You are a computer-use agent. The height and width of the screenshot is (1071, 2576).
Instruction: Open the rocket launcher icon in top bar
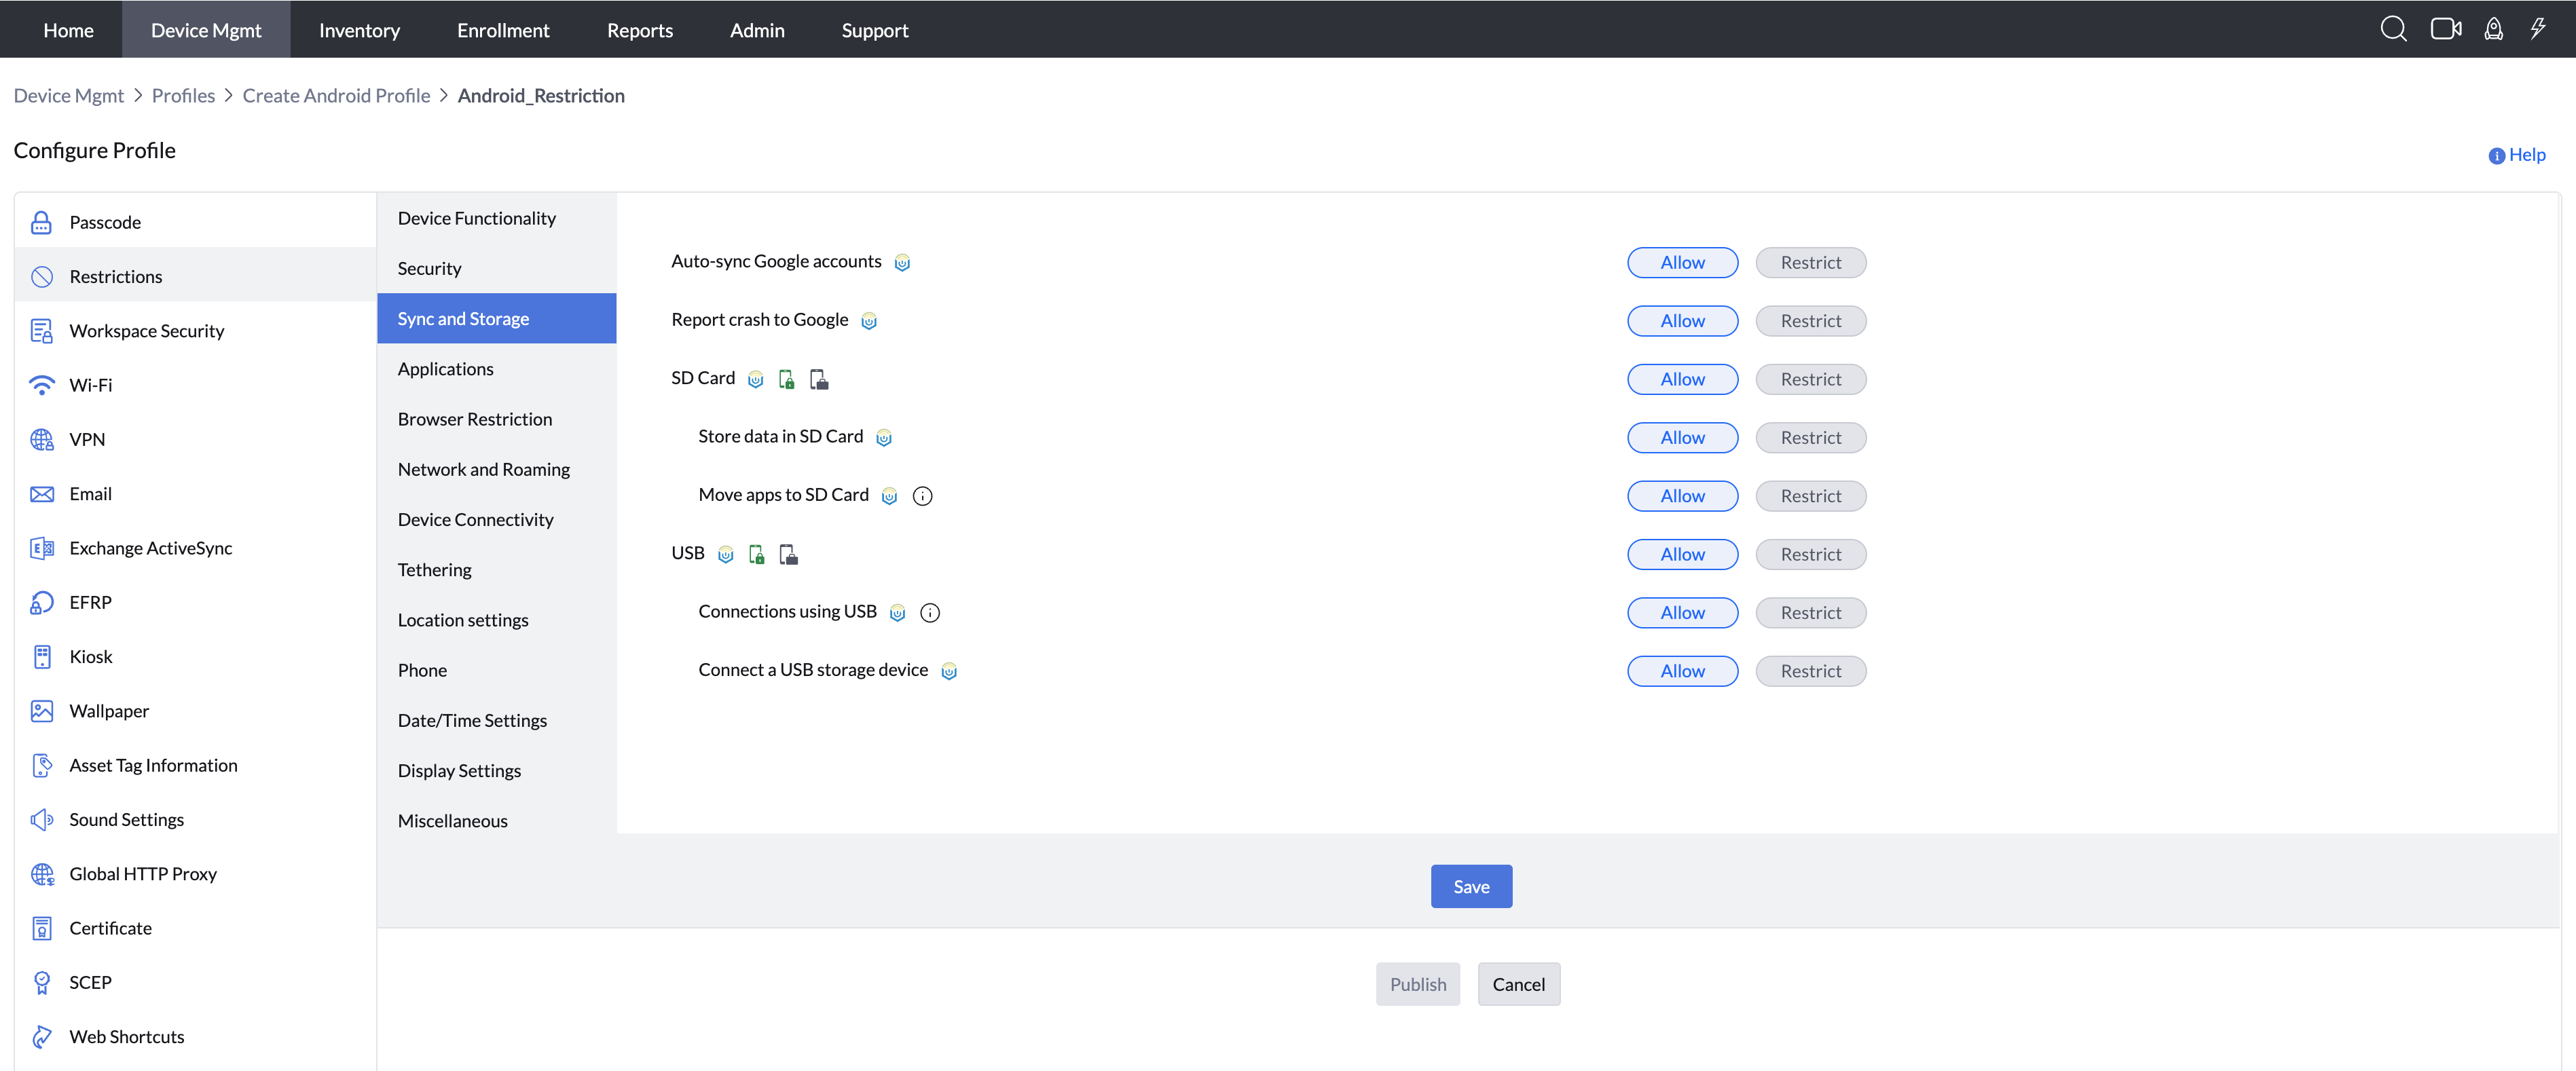2493,28
